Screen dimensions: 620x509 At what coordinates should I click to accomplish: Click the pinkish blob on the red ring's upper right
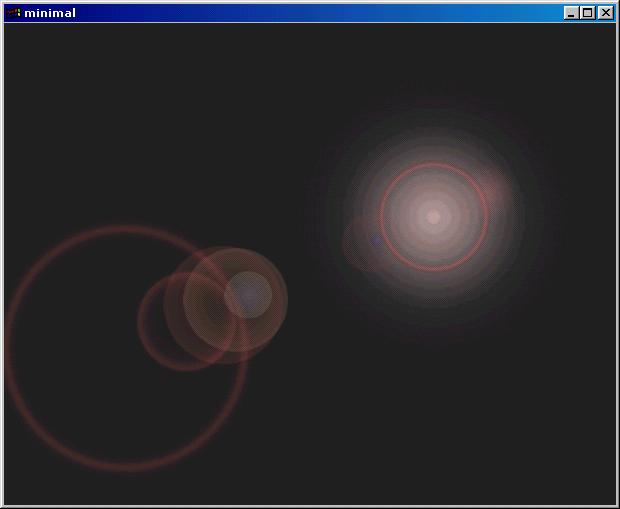coord(492,187)
